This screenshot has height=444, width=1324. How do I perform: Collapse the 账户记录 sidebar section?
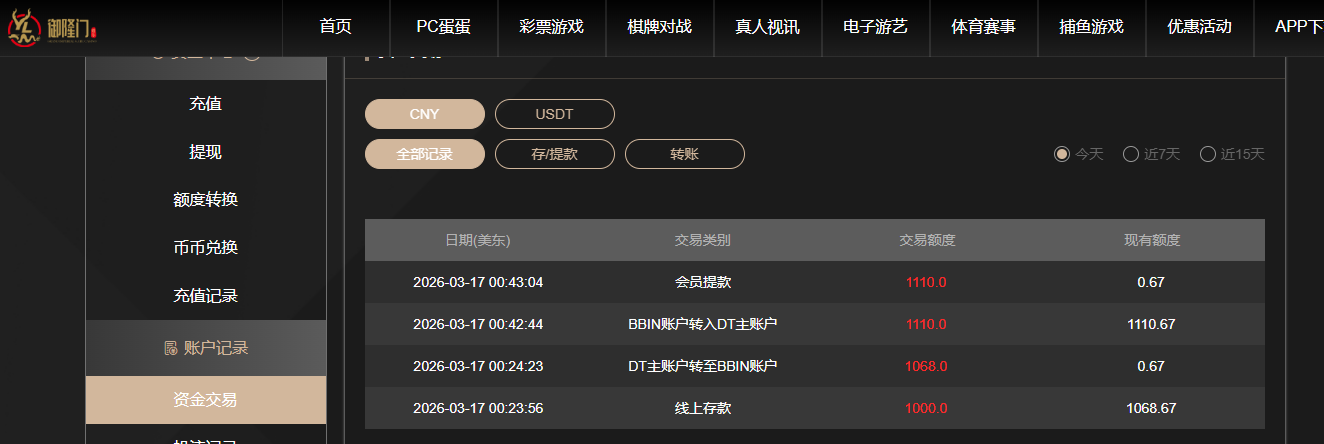pyautogui.click(x=206, y=348)
